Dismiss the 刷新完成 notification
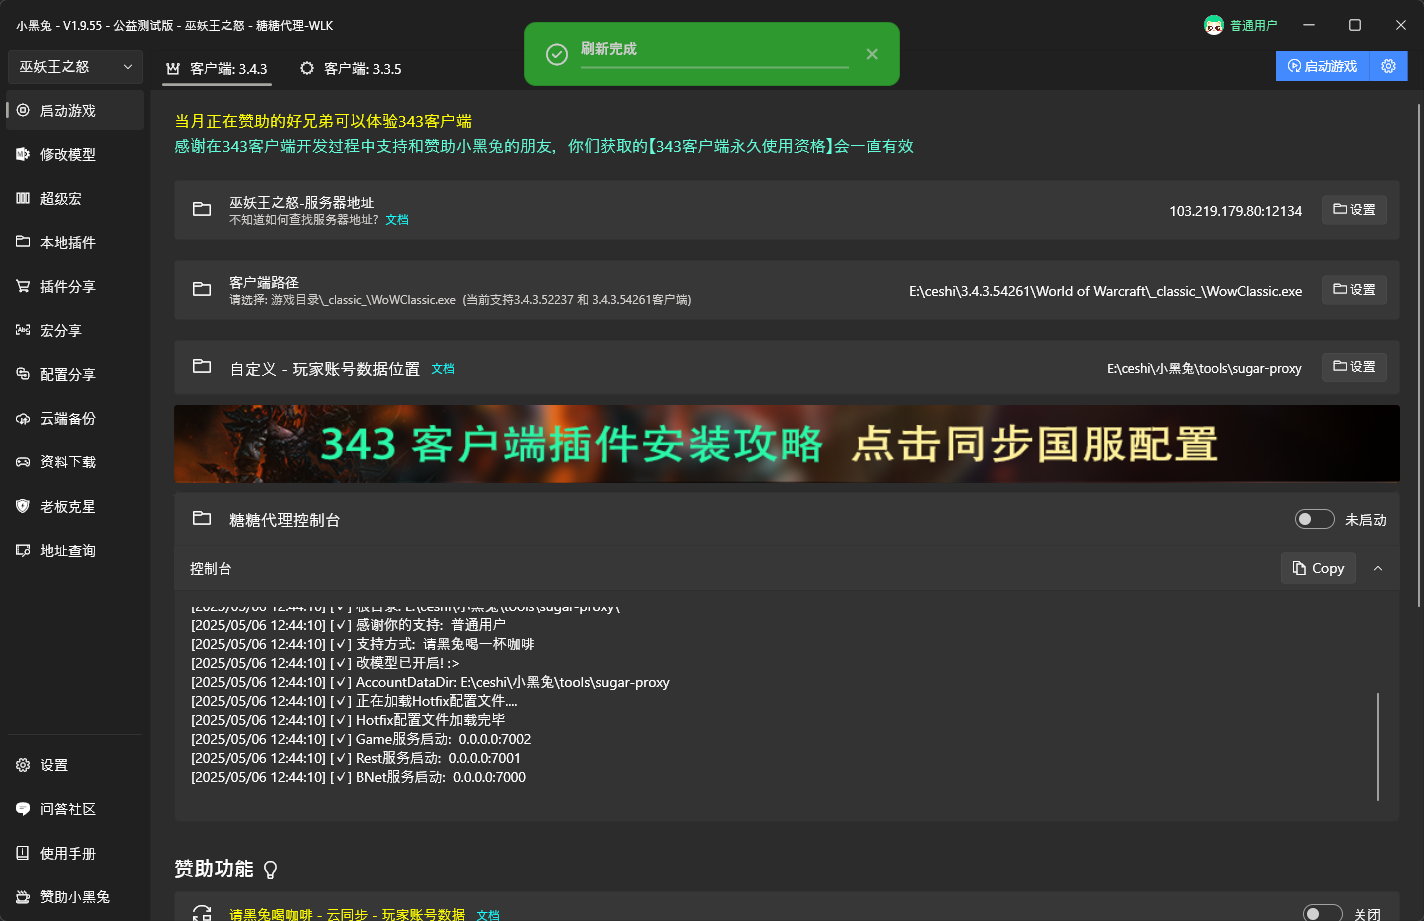The height and width of the screenshot is (921, 1424). 872,54
